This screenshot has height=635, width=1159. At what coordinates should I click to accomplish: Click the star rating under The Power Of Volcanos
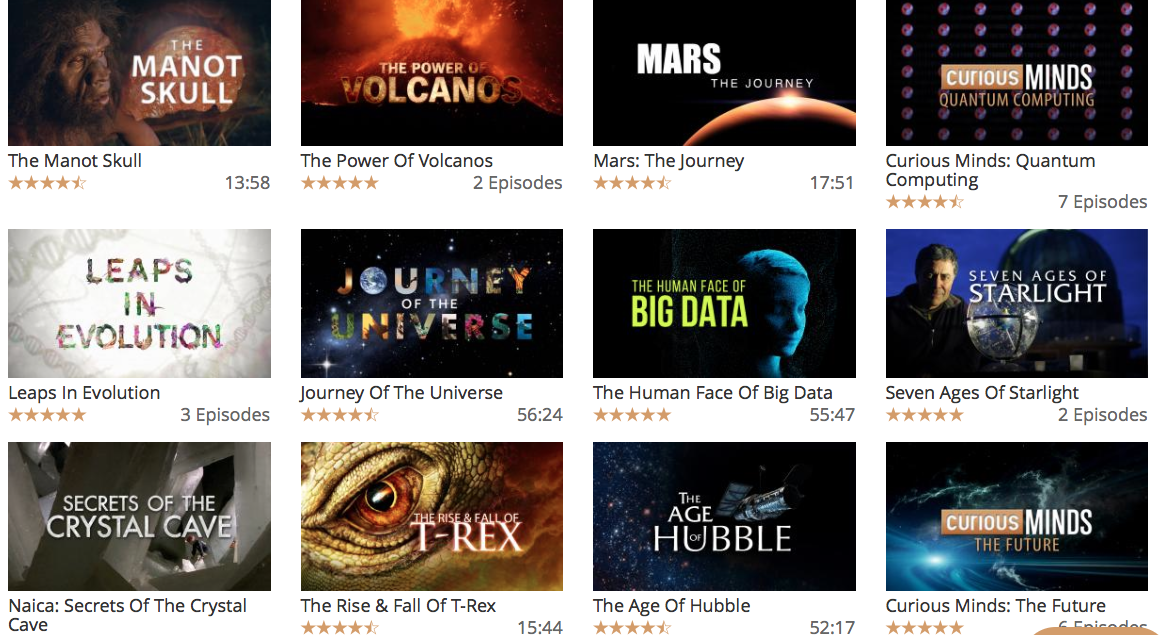[x=340, y=183]
